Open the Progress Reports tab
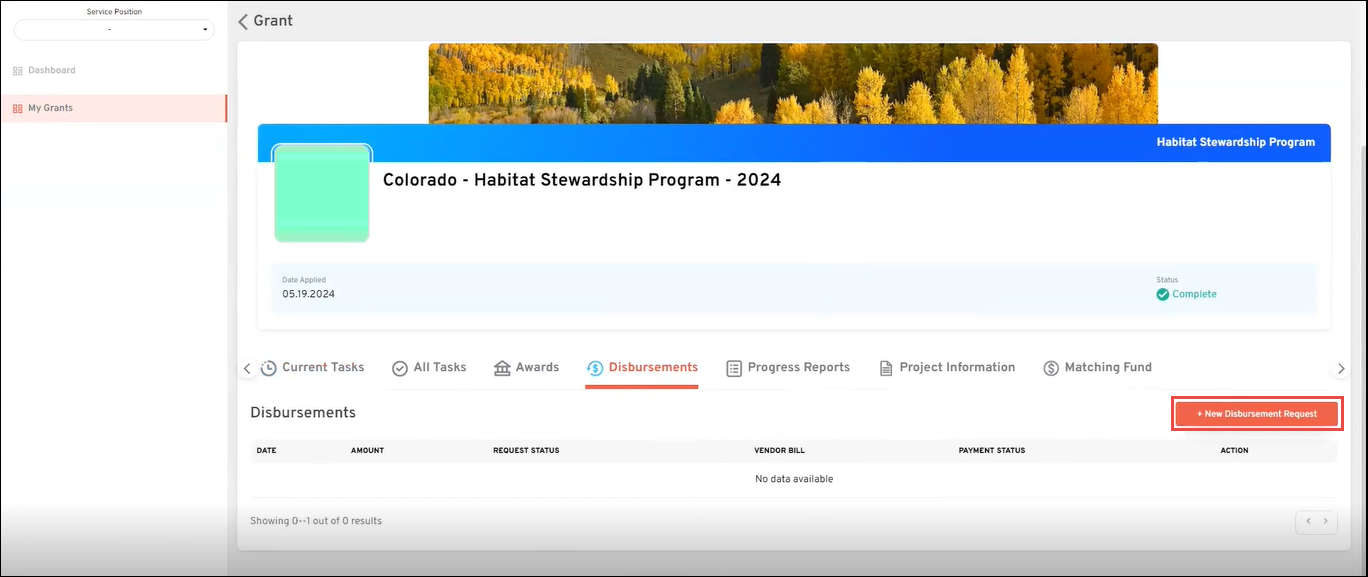 coord(798,367)
